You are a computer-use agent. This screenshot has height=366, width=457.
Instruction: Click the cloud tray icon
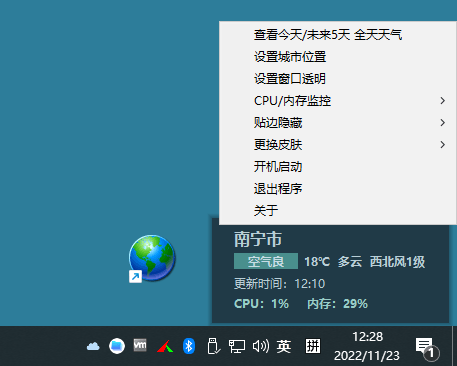tap(93, 346)
